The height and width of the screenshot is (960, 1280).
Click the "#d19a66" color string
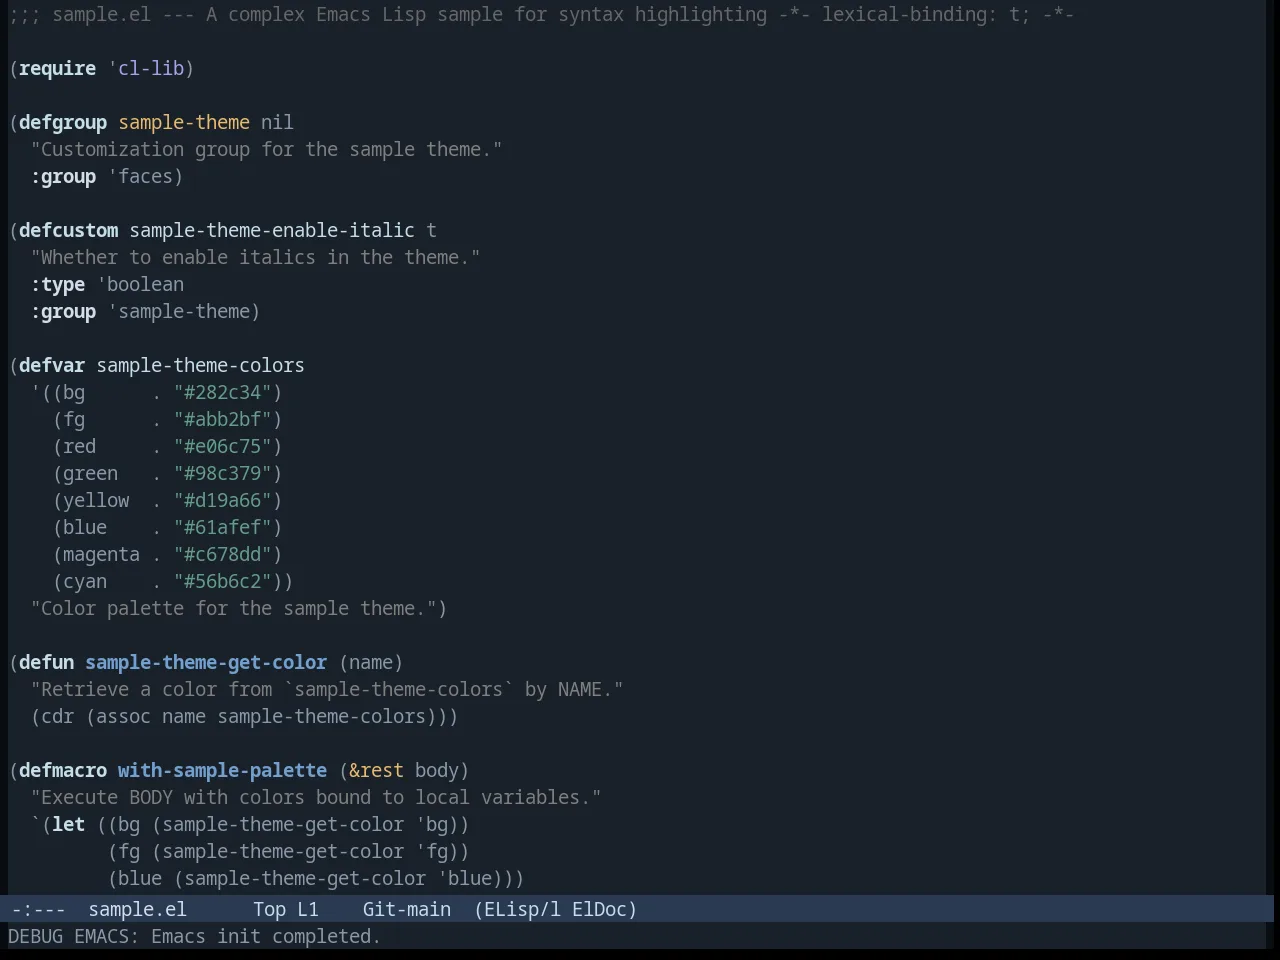[223, 500]
